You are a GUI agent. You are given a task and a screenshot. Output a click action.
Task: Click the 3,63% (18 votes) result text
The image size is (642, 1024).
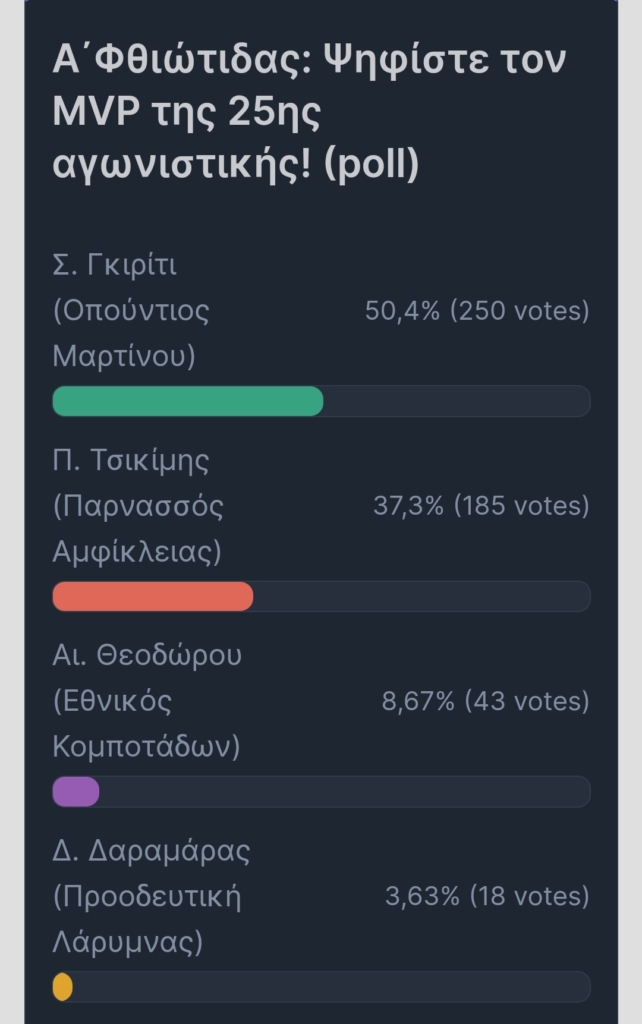tap(487, 896)
